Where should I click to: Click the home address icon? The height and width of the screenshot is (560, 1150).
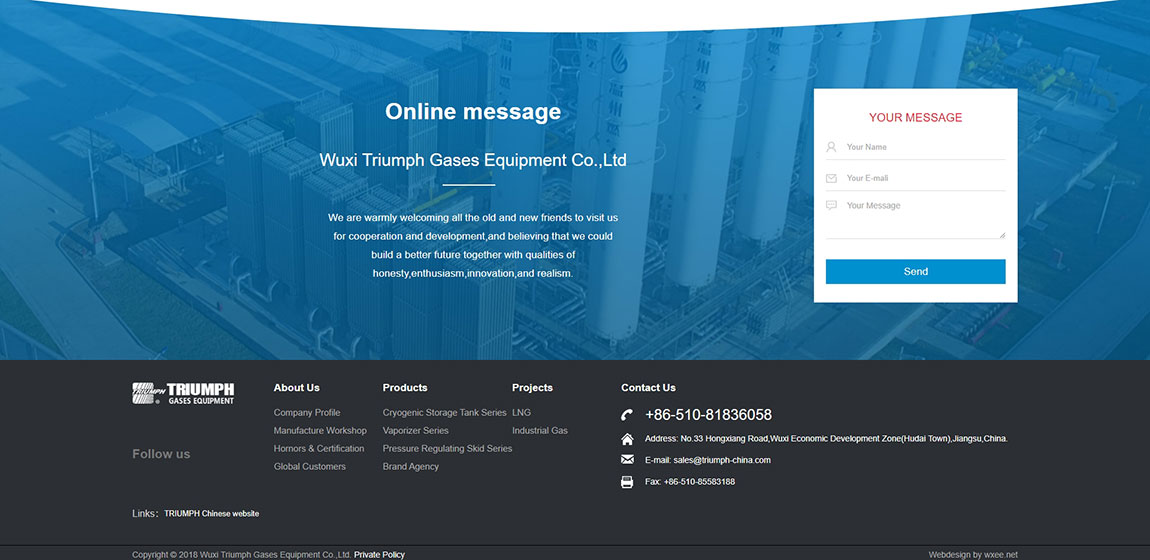point(627,439)
